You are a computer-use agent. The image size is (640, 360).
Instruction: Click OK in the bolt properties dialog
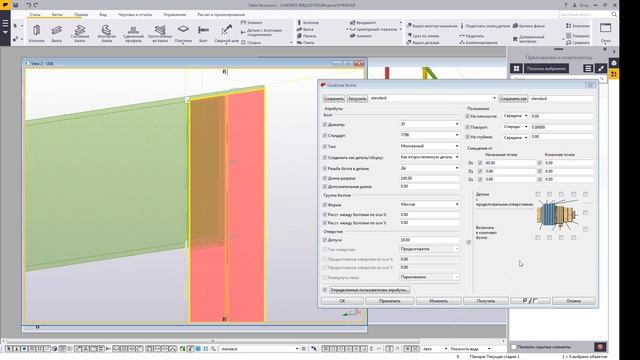tap(342, 301)
